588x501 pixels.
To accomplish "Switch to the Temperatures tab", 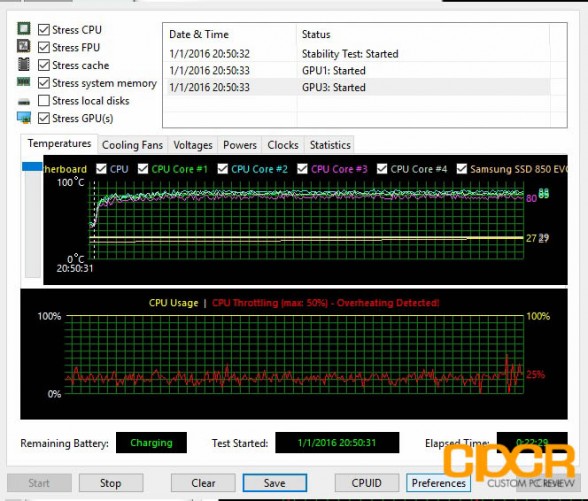I will [x=59, y=144].
